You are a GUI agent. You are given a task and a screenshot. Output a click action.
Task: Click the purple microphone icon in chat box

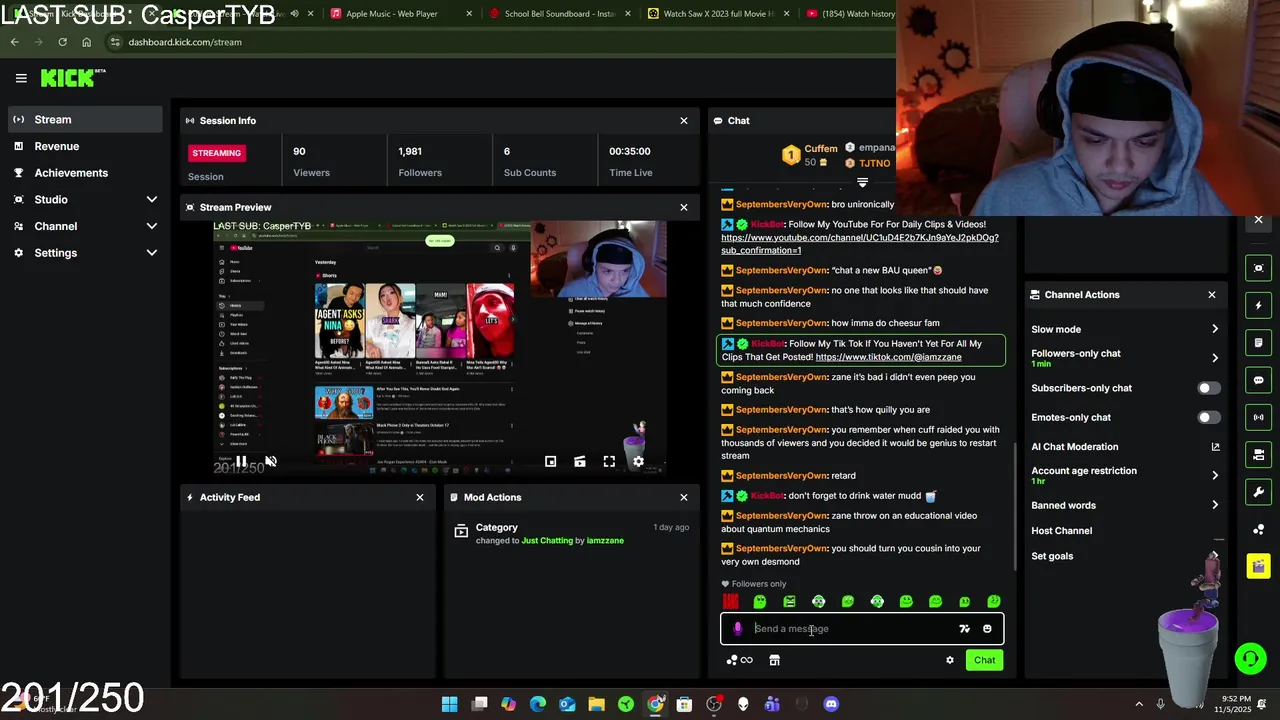[x=738, y=629]
